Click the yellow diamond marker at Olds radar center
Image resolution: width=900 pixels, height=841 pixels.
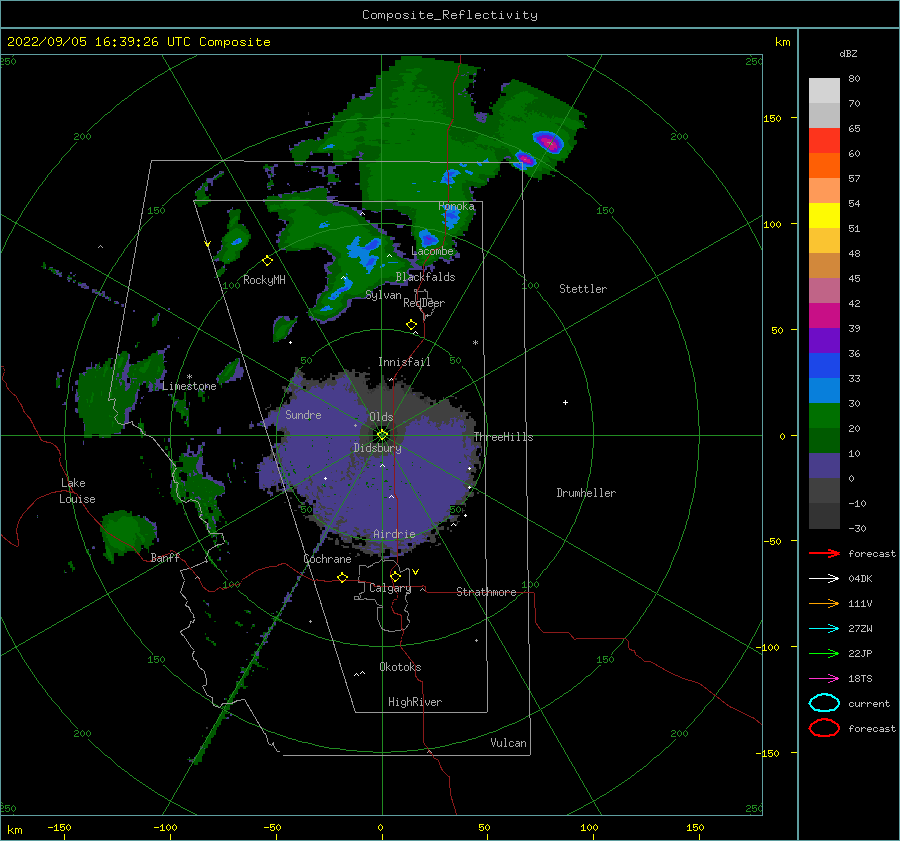click(382, 435)
